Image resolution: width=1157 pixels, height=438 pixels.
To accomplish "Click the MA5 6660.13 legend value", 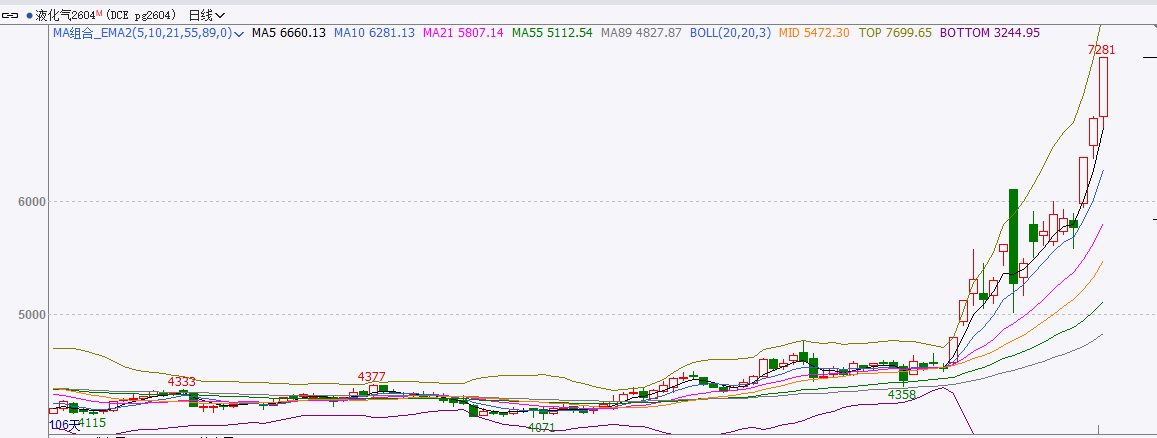I will coord(288,33).
